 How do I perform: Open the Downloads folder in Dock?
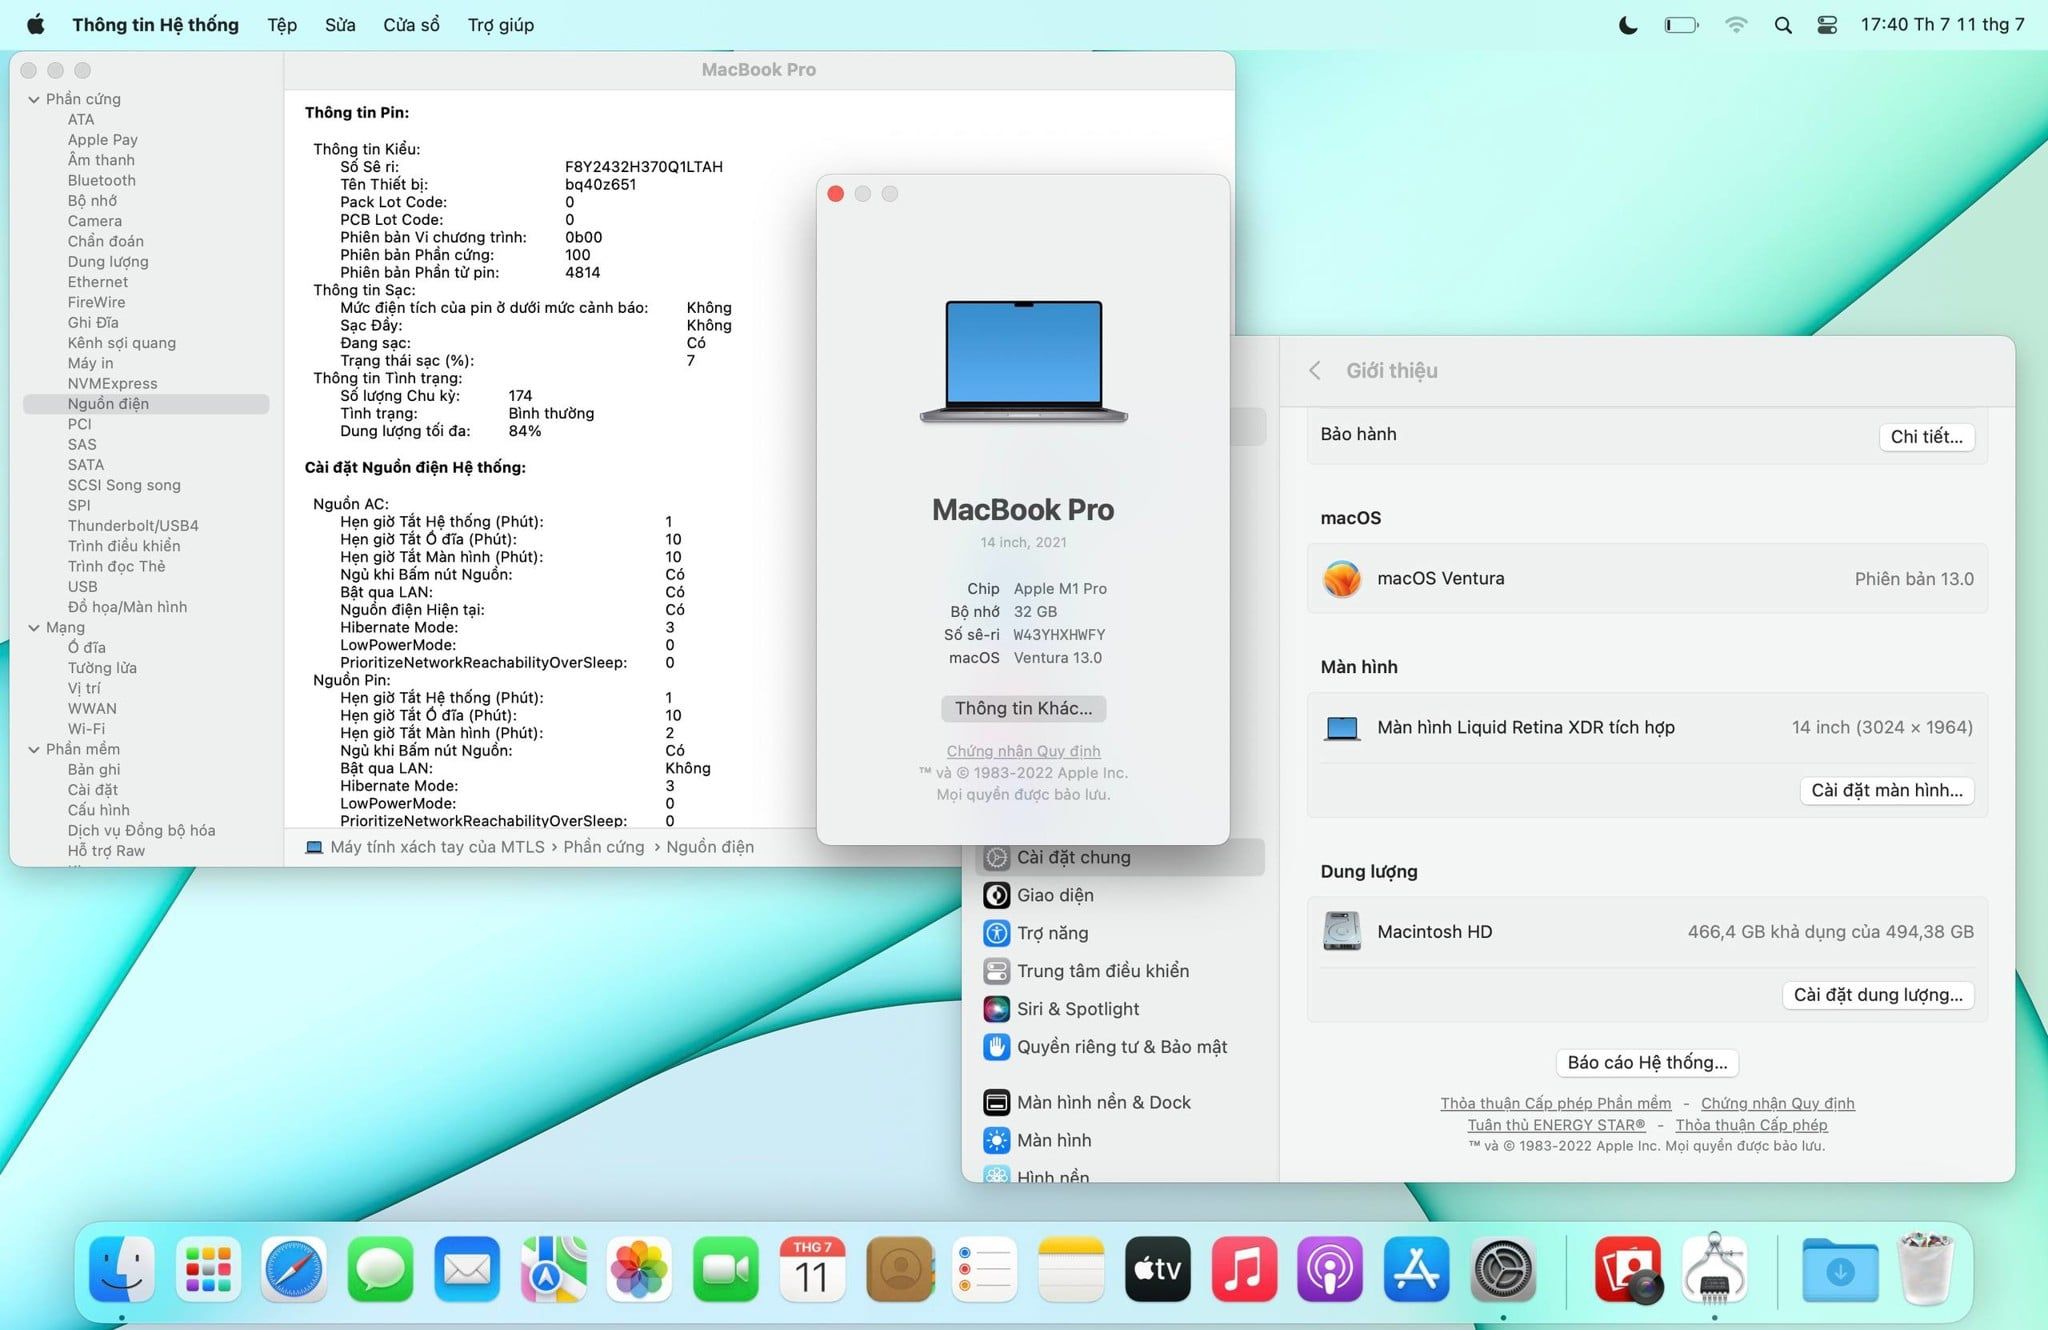click(x=1840, y=1269)
